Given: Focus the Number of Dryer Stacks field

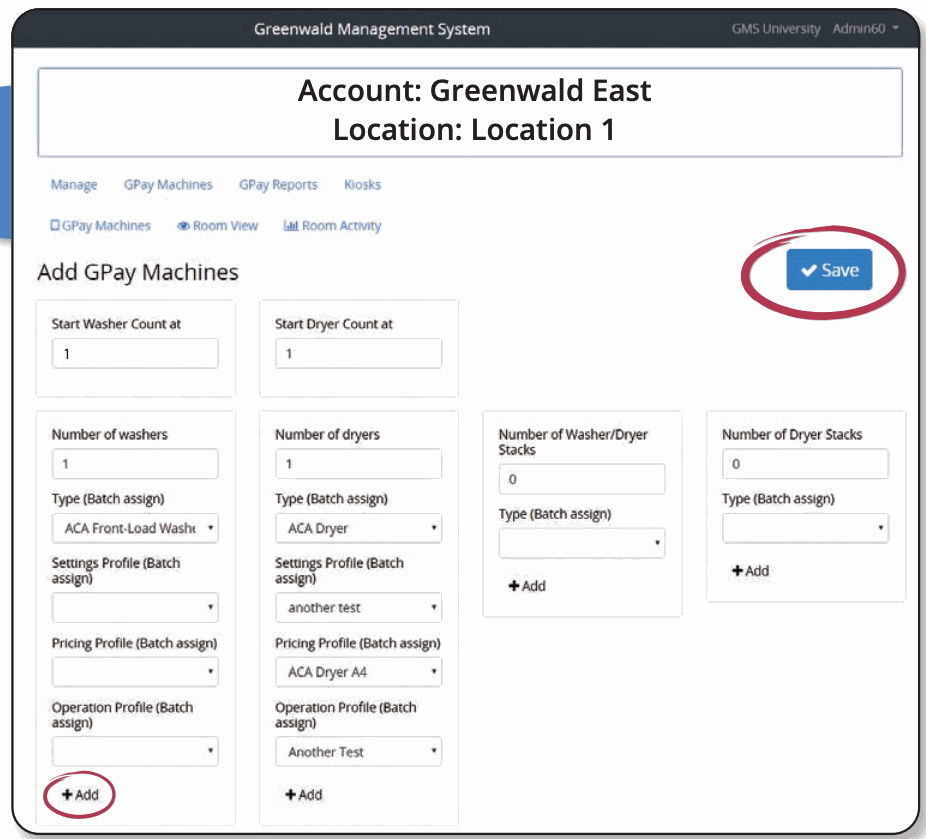Looking at the screenshot, I should point(806,463).
